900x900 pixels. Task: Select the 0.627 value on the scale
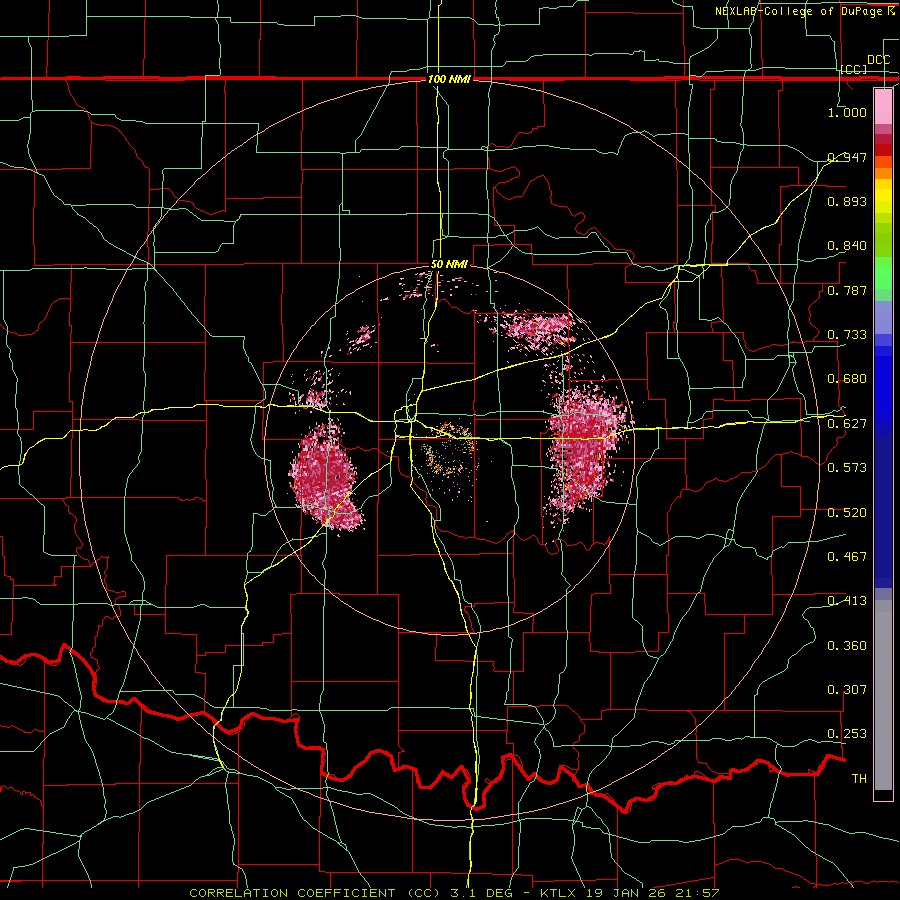click(847, 423)
